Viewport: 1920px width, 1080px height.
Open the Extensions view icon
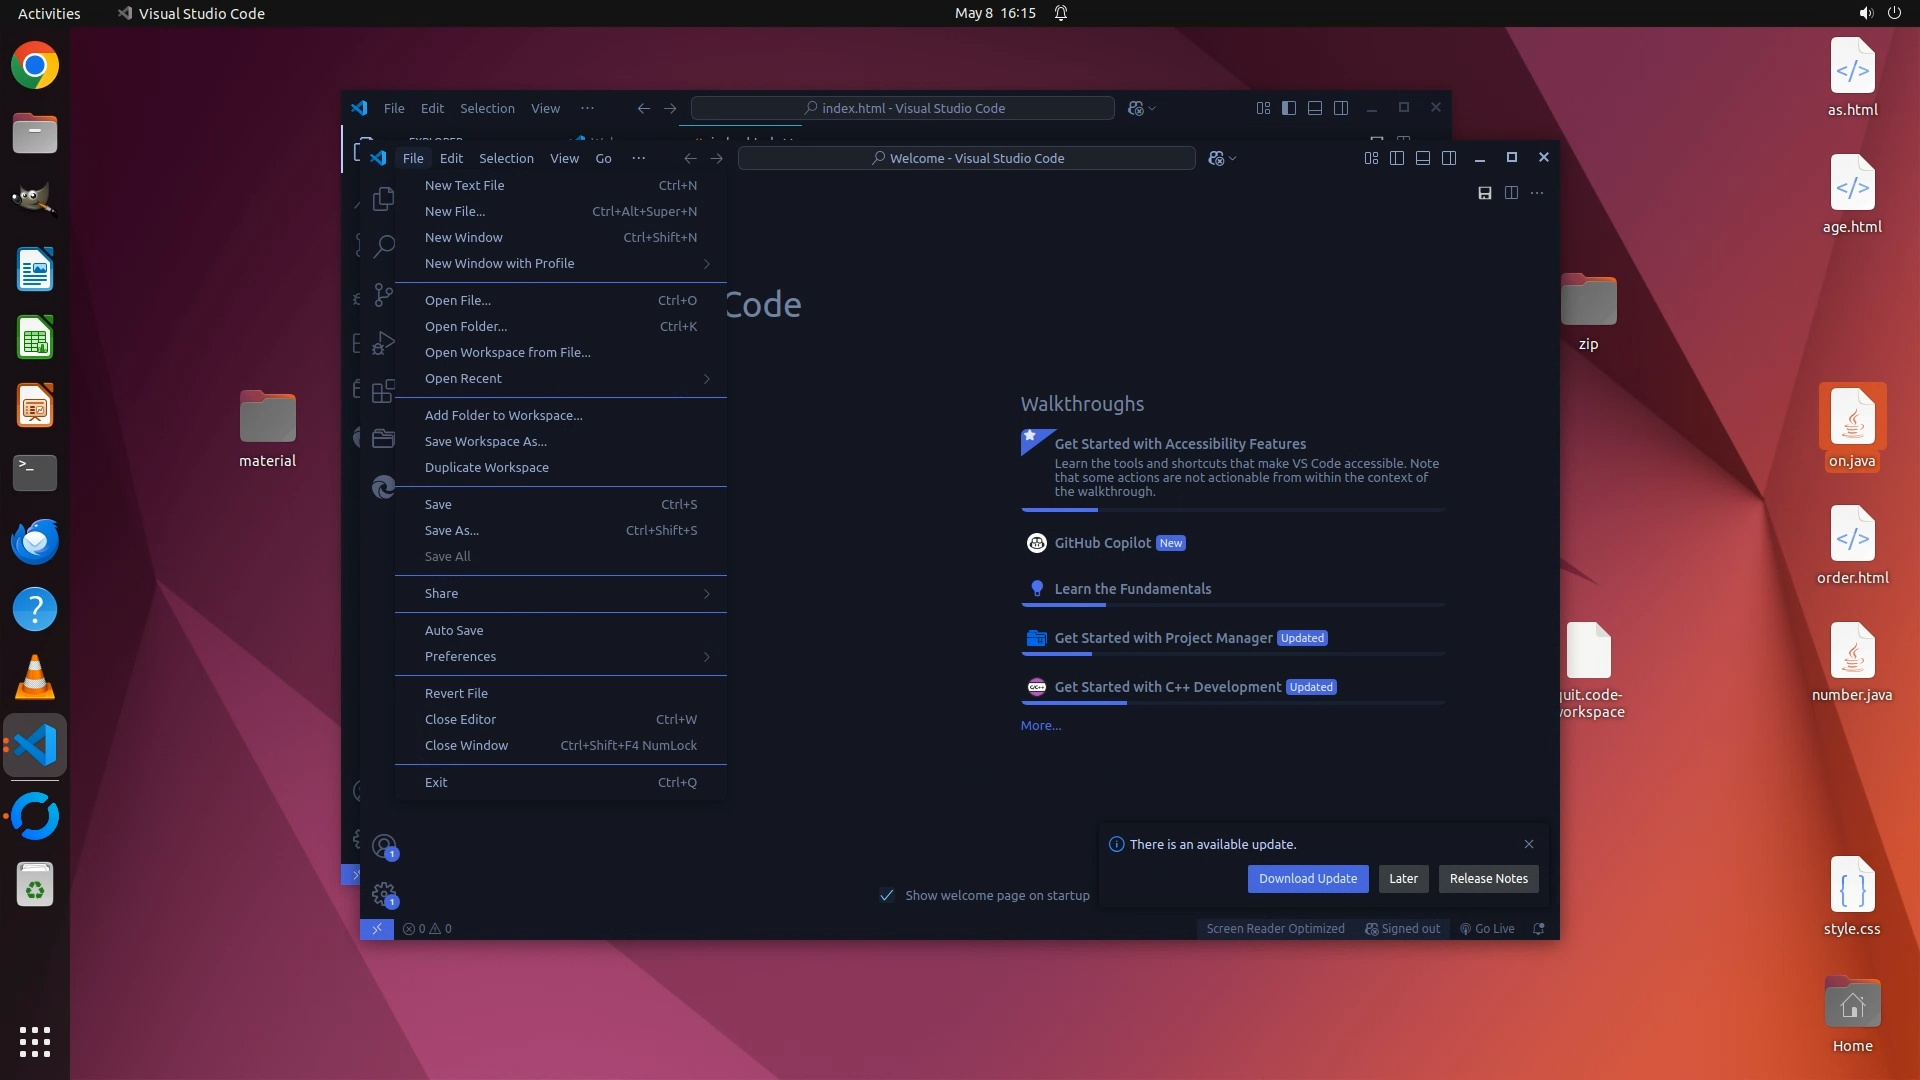click(x=383, y=391)
